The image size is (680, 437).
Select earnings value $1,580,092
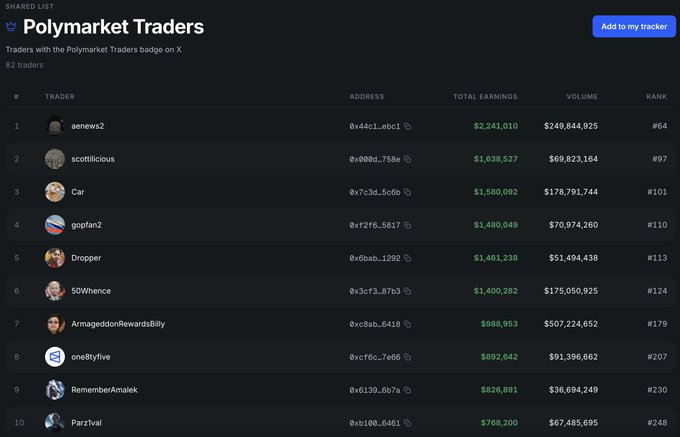[x=496, y=192]
